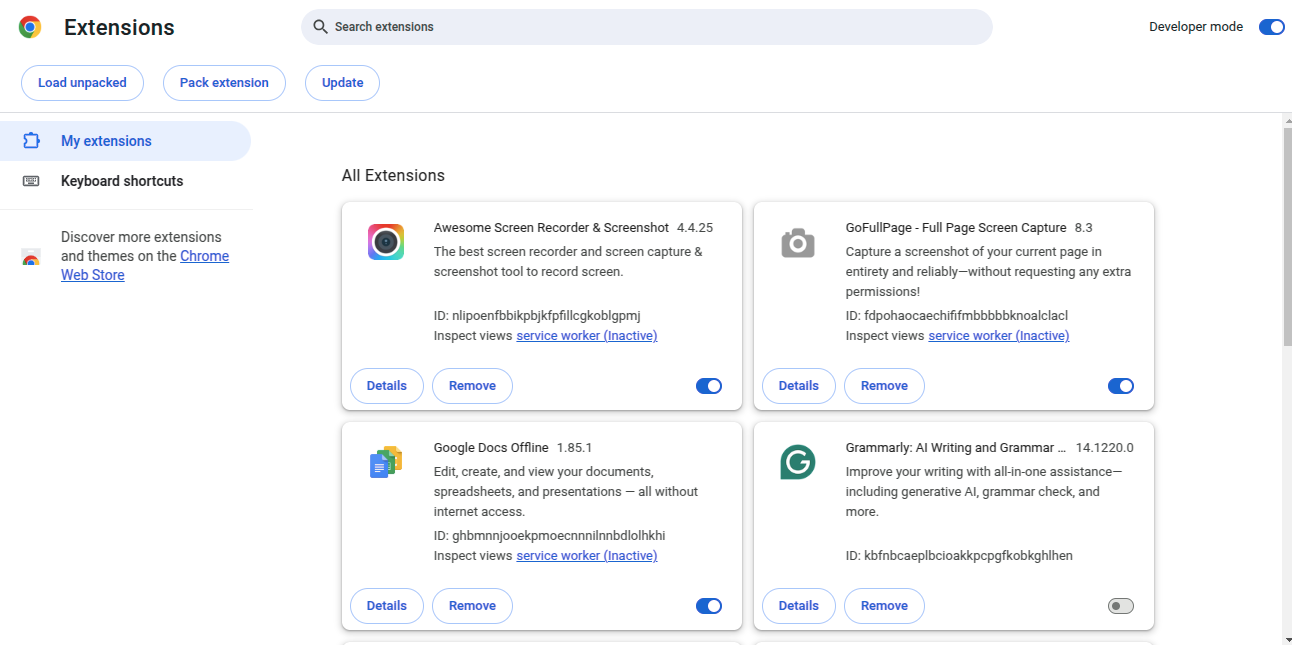The width and height of the screenshot is (1292, 645).
Task: Open My extensions section
Action: [125, 141]
